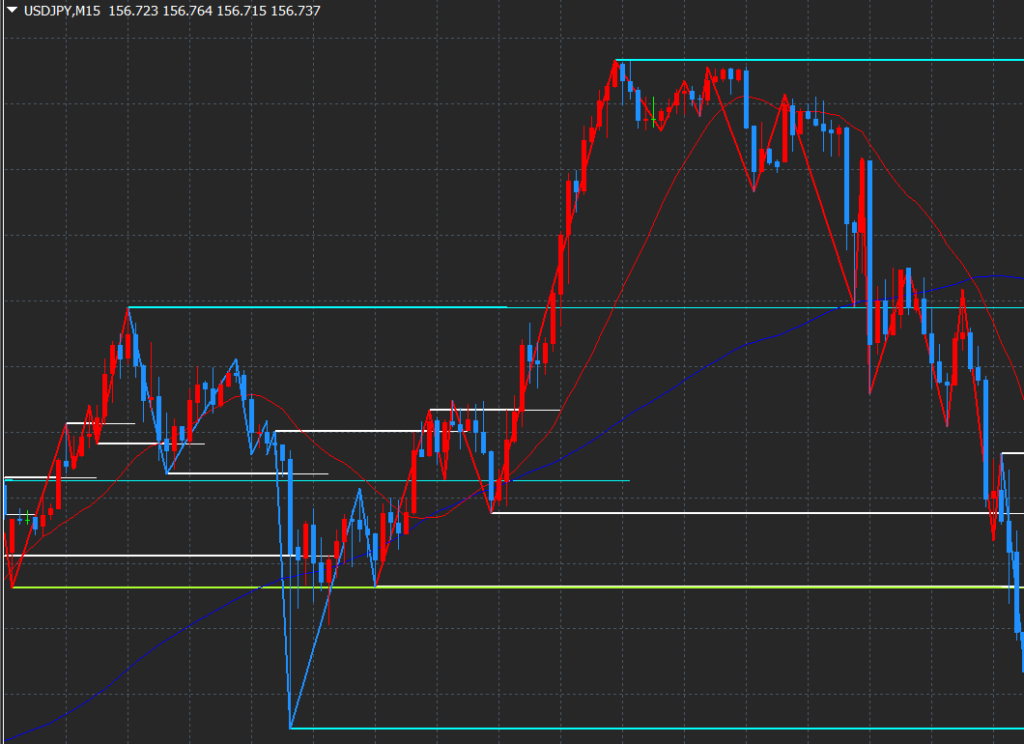Click the small green cross marker at left
Screen dimensions: 1024x744
(24, 518)
